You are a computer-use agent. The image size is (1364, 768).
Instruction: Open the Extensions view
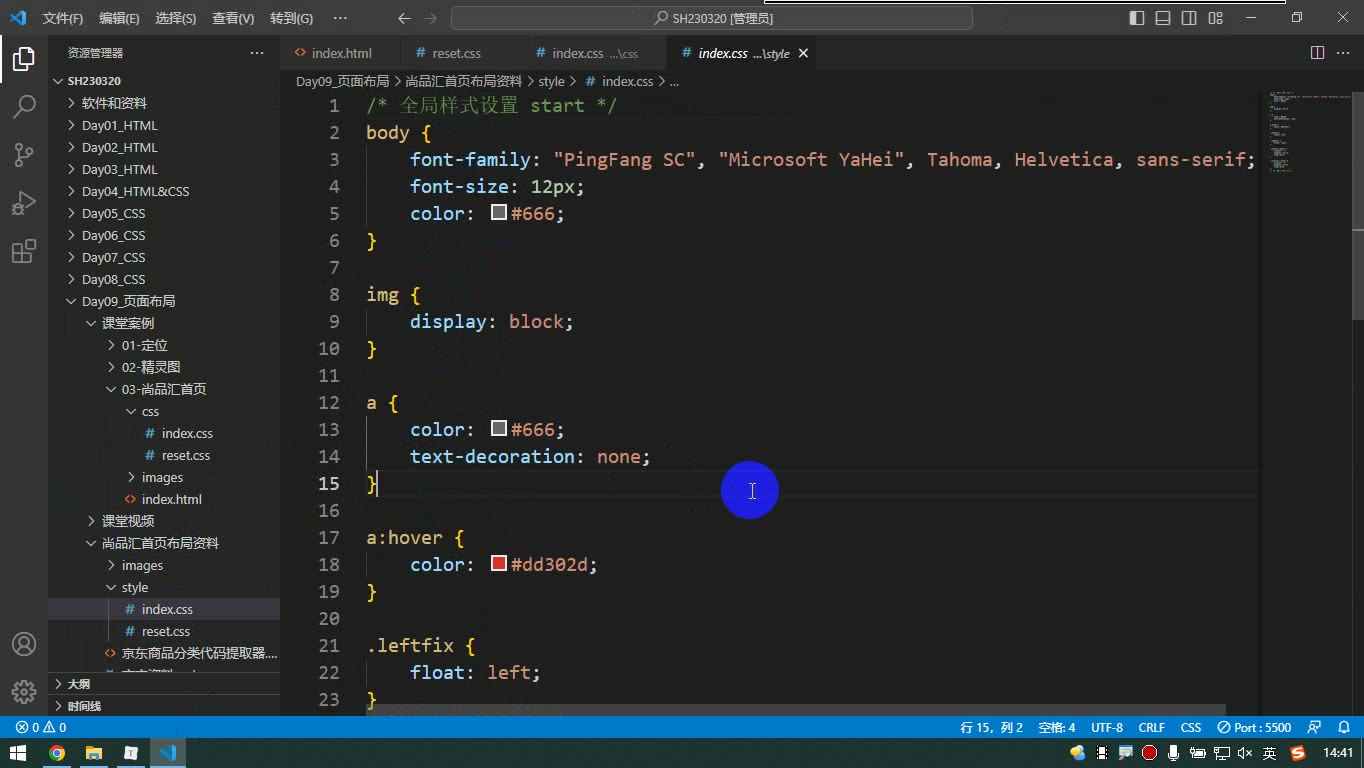pyautogui.click(x=24, y=251)
